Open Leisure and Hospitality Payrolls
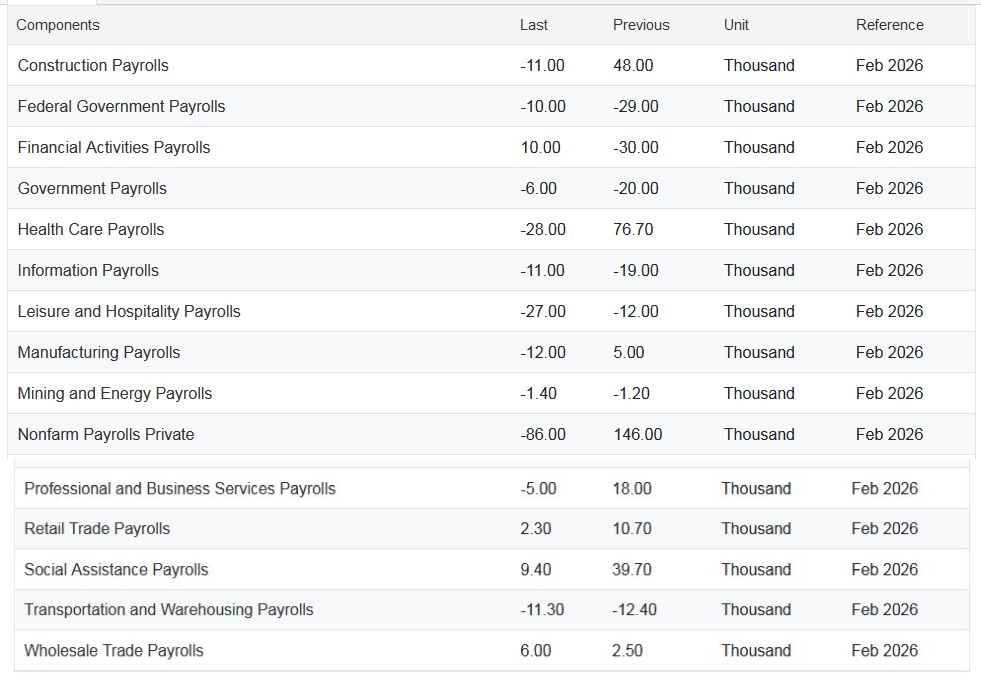This screenshot has width=981, height=682. 129,311
